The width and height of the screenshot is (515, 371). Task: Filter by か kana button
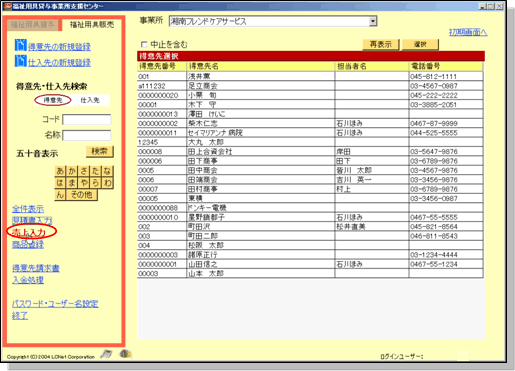[72, 171]
